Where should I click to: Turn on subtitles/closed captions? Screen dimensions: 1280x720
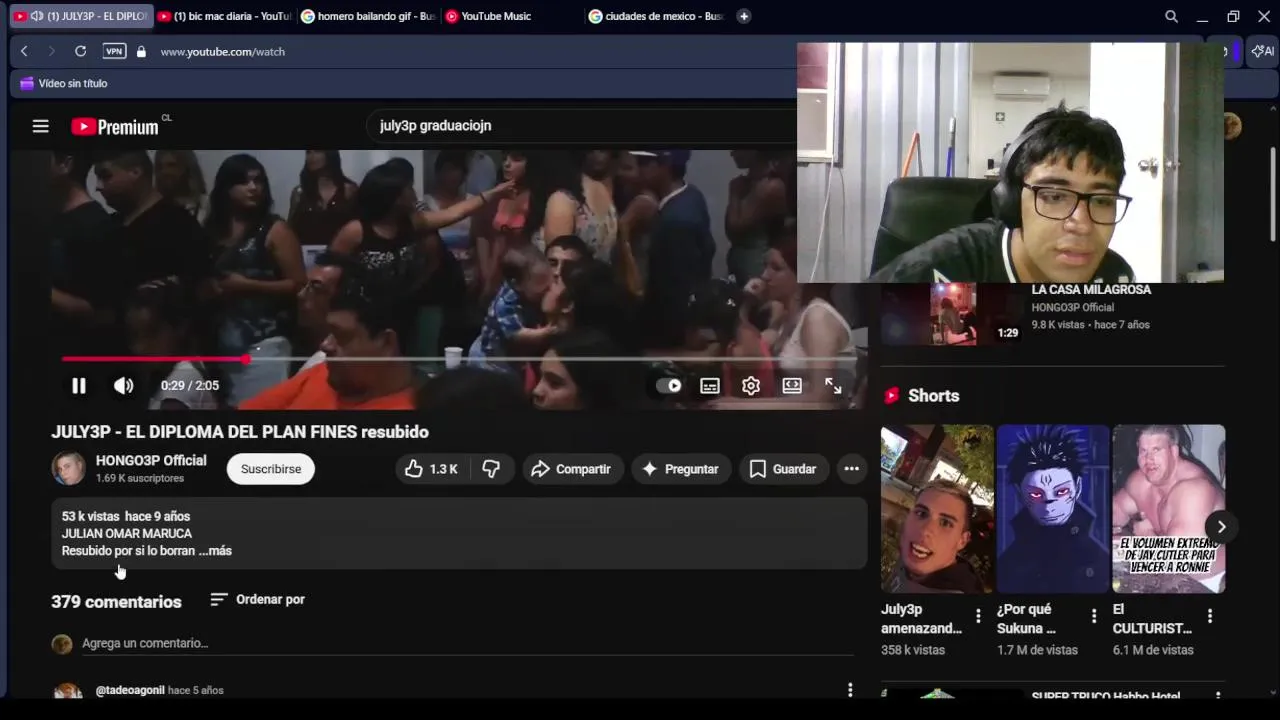[710, 386]
